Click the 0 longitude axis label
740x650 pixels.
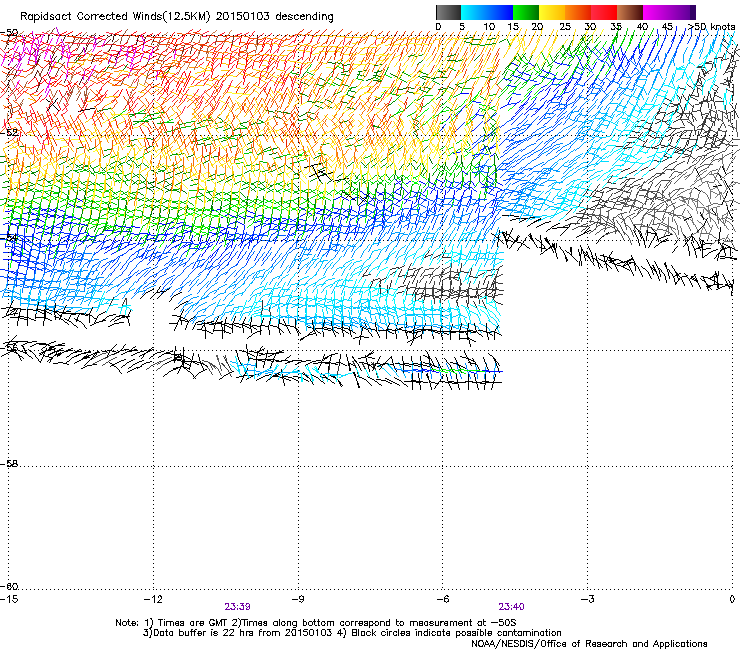tap(732, 599)
